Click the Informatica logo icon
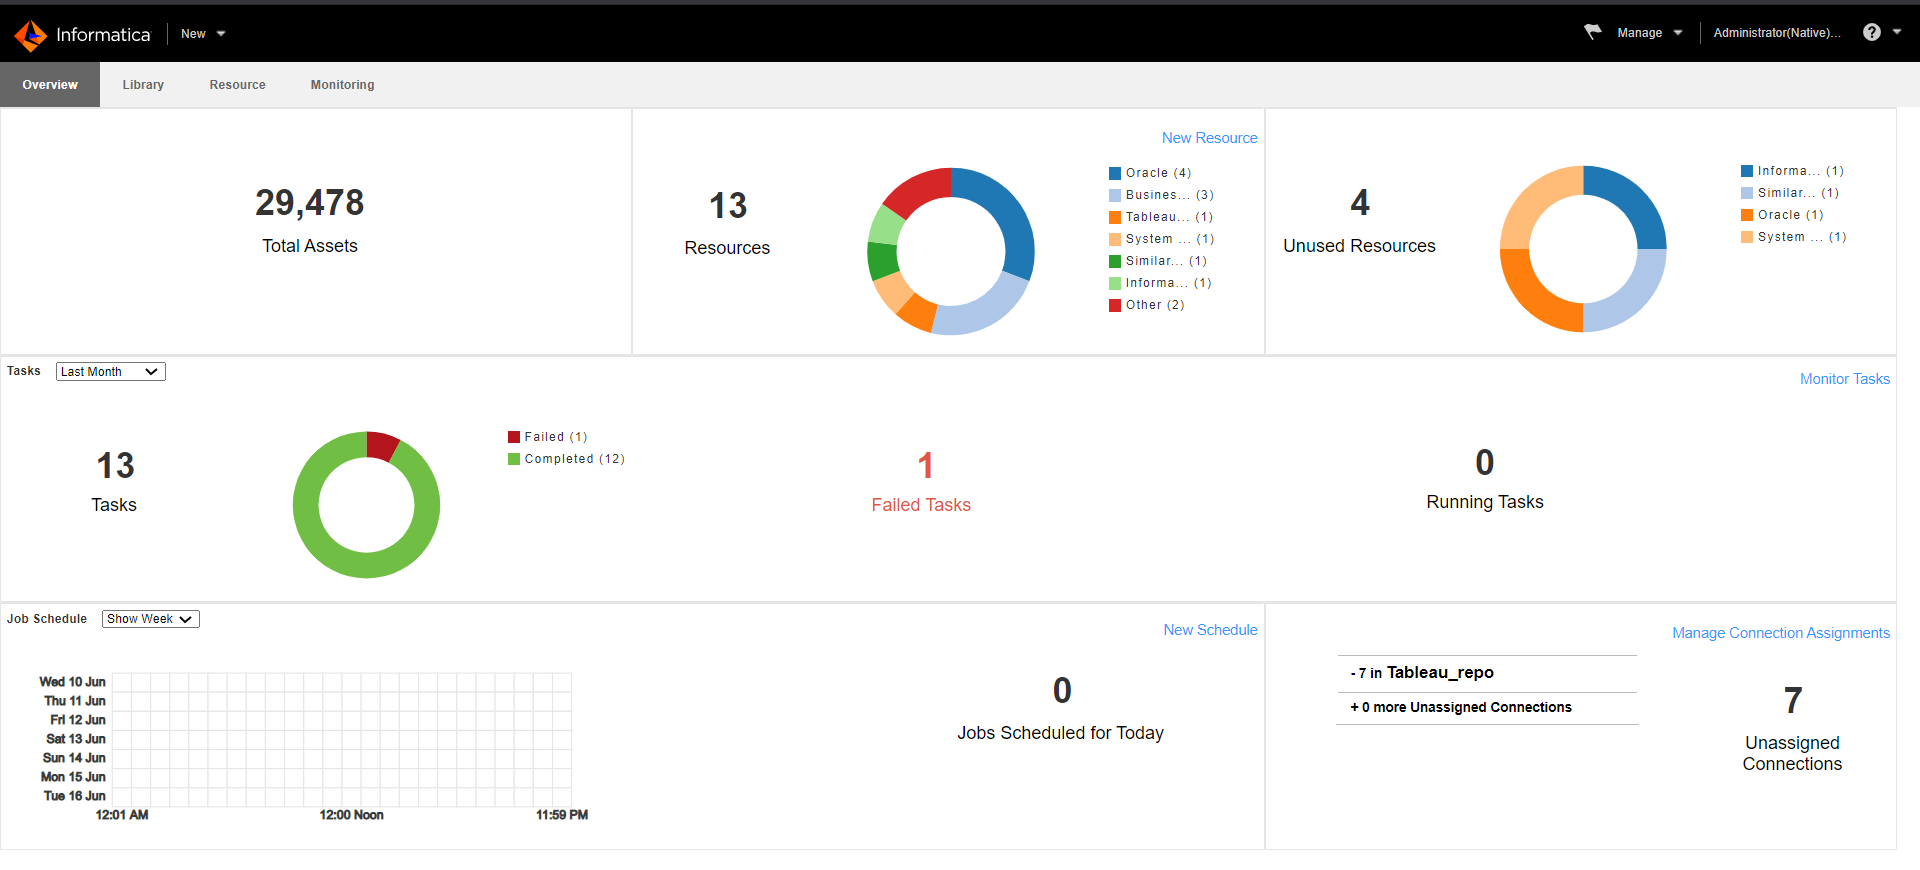Image resolution: width=1920 pixels, height=870 pixels. click(31, 35)
